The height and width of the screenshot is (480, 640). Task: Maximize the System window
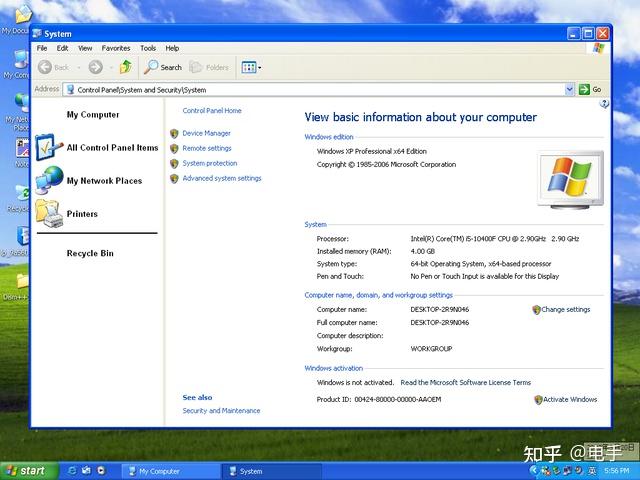pyautogui.click(x=588, y=33)
